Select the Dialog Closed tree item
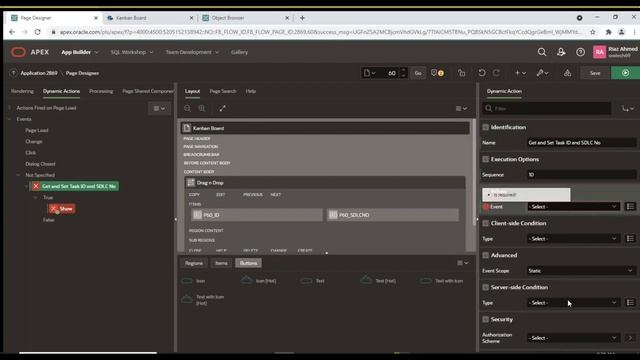The image size is (640, 360). coord(40,164)
